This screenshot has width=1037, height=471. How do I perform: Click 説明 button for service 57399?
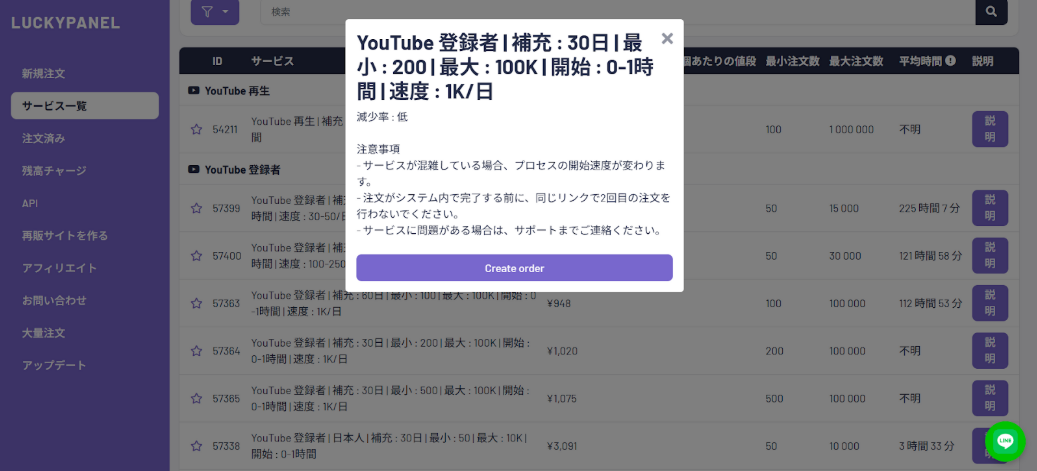[x=989, y=208]
